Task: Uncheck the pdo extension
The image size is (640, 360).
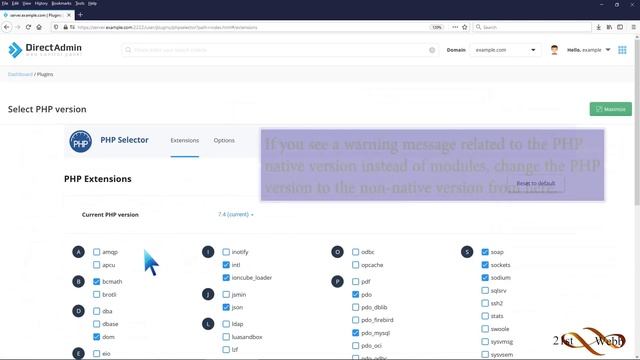Action: pos(356,294)
